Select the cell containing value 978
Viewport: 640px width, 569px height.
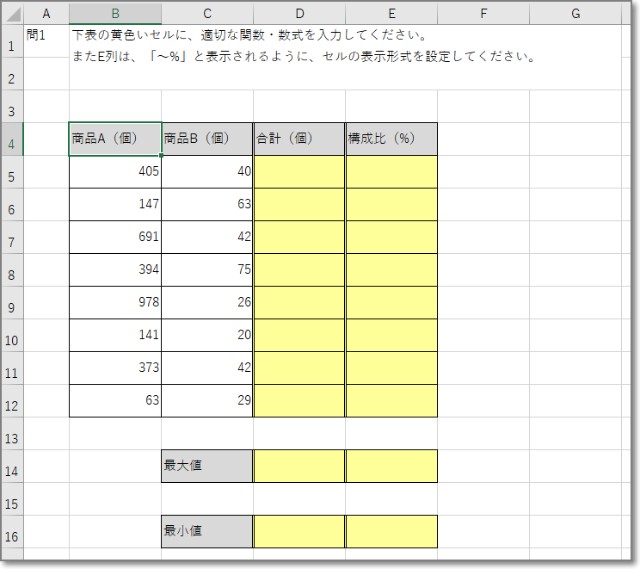pos(115,303)
